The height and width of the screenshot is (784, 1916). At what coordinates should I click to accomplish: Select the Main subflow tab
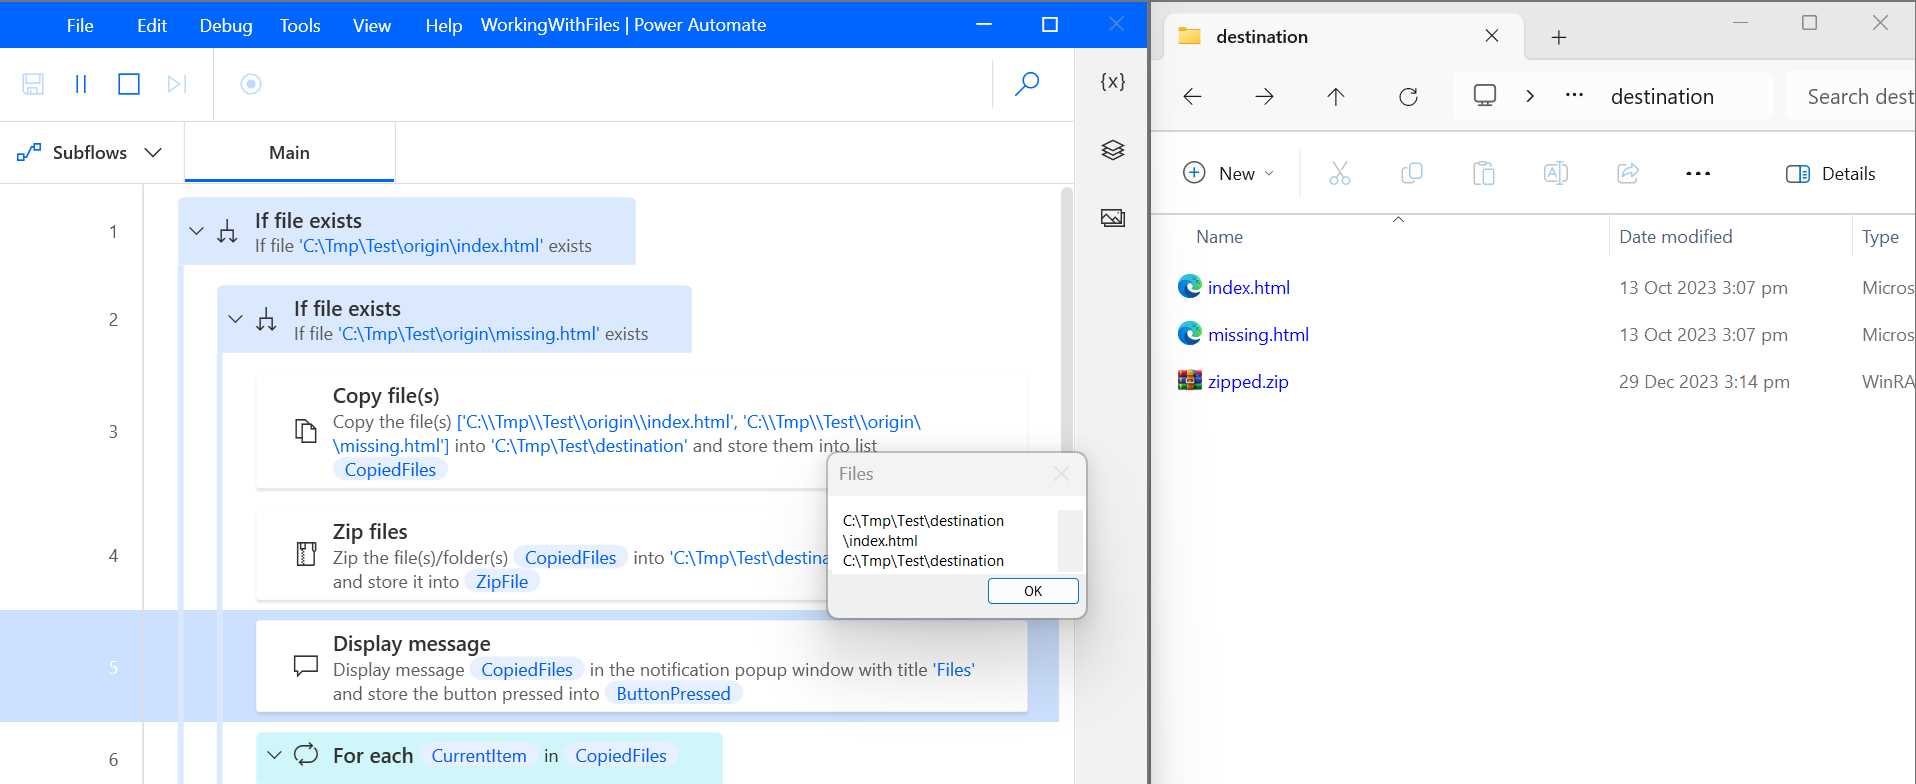pos(290,153)
